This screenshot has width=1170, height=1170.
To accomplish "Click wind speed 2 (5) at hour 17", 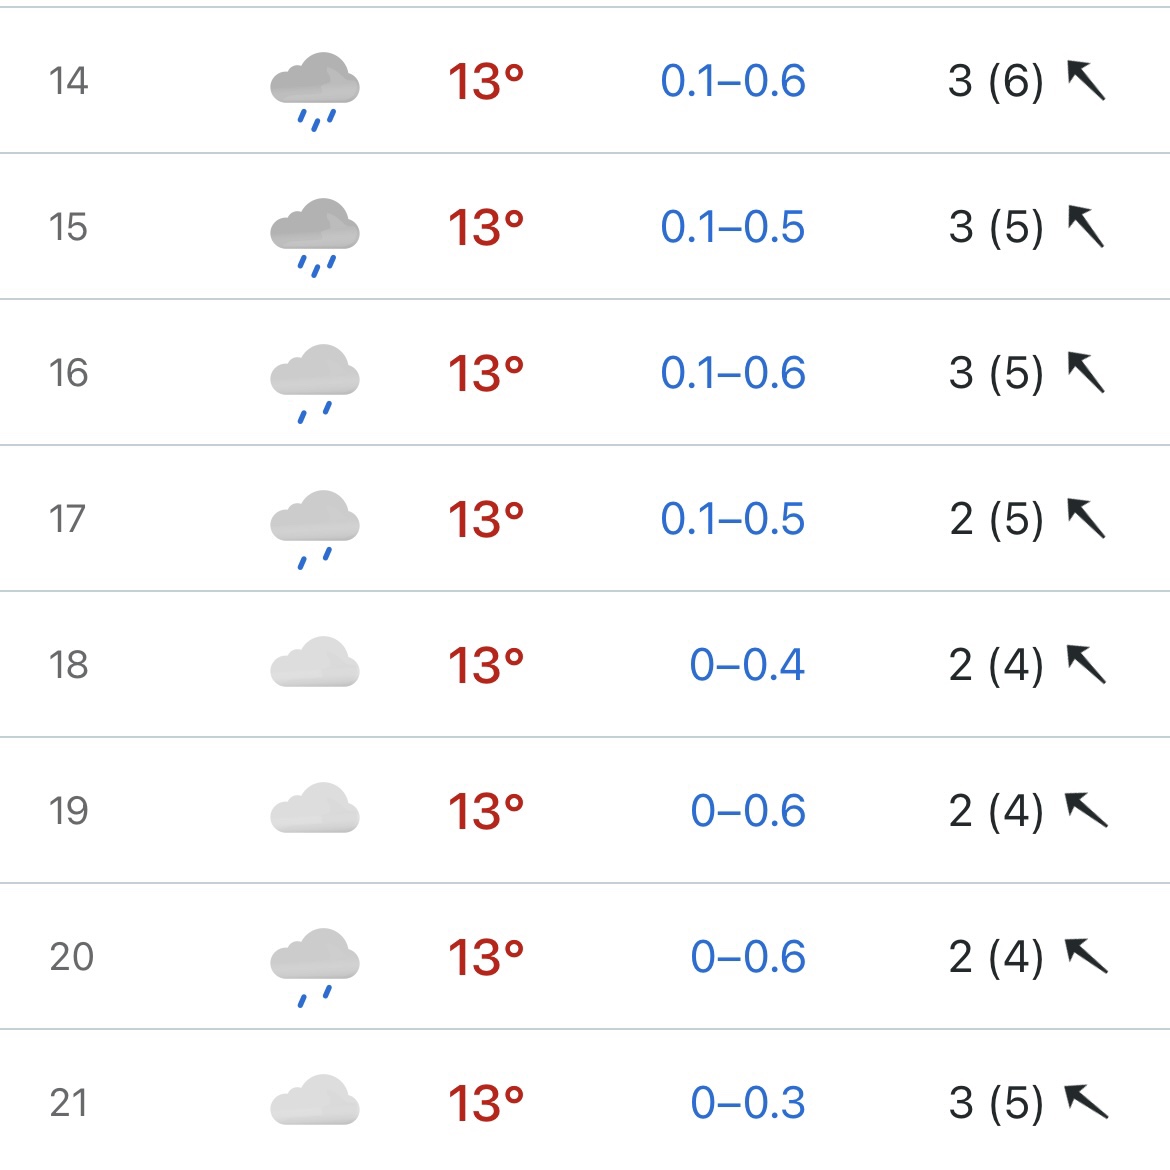I will pyautogui.click(x=996, y=519).
